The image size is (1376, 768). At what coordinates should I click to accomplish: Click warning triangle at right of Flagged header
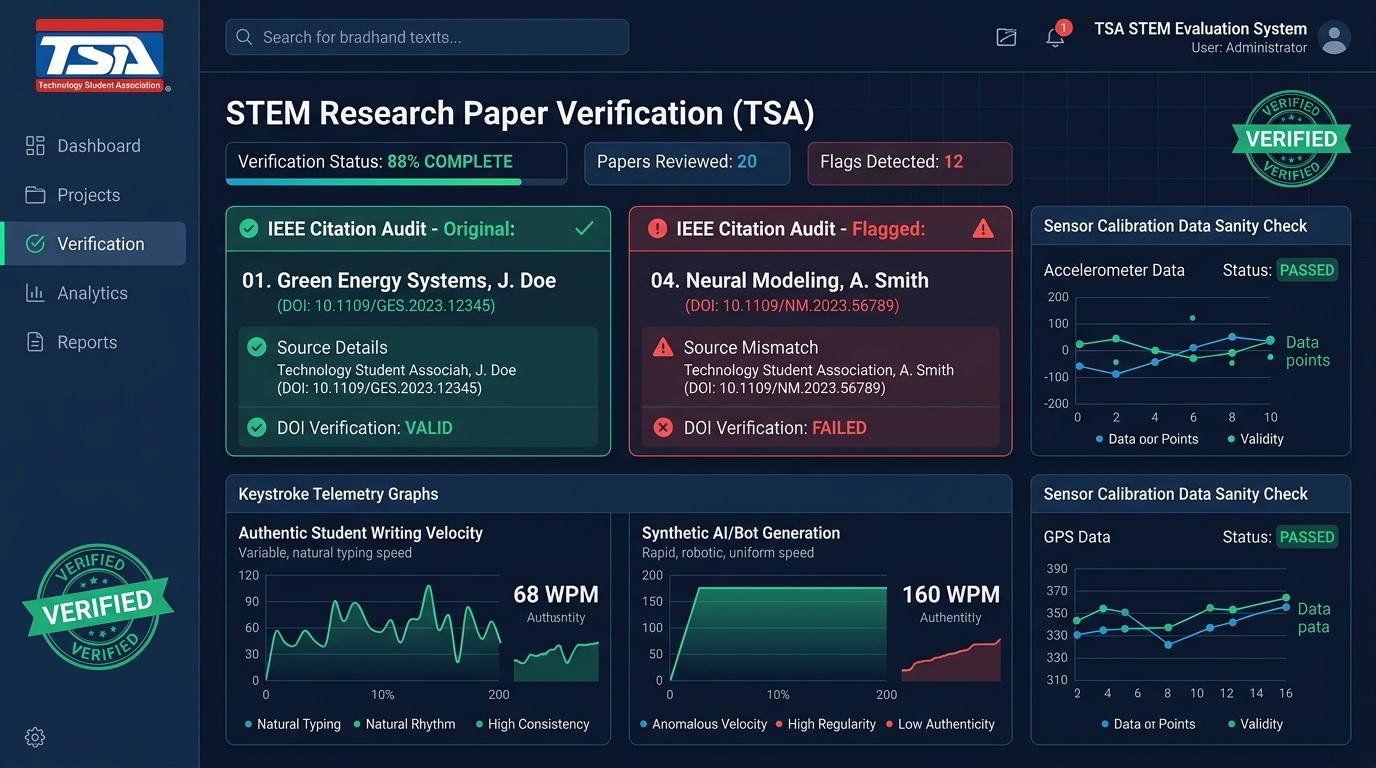[x=983, y=229]
